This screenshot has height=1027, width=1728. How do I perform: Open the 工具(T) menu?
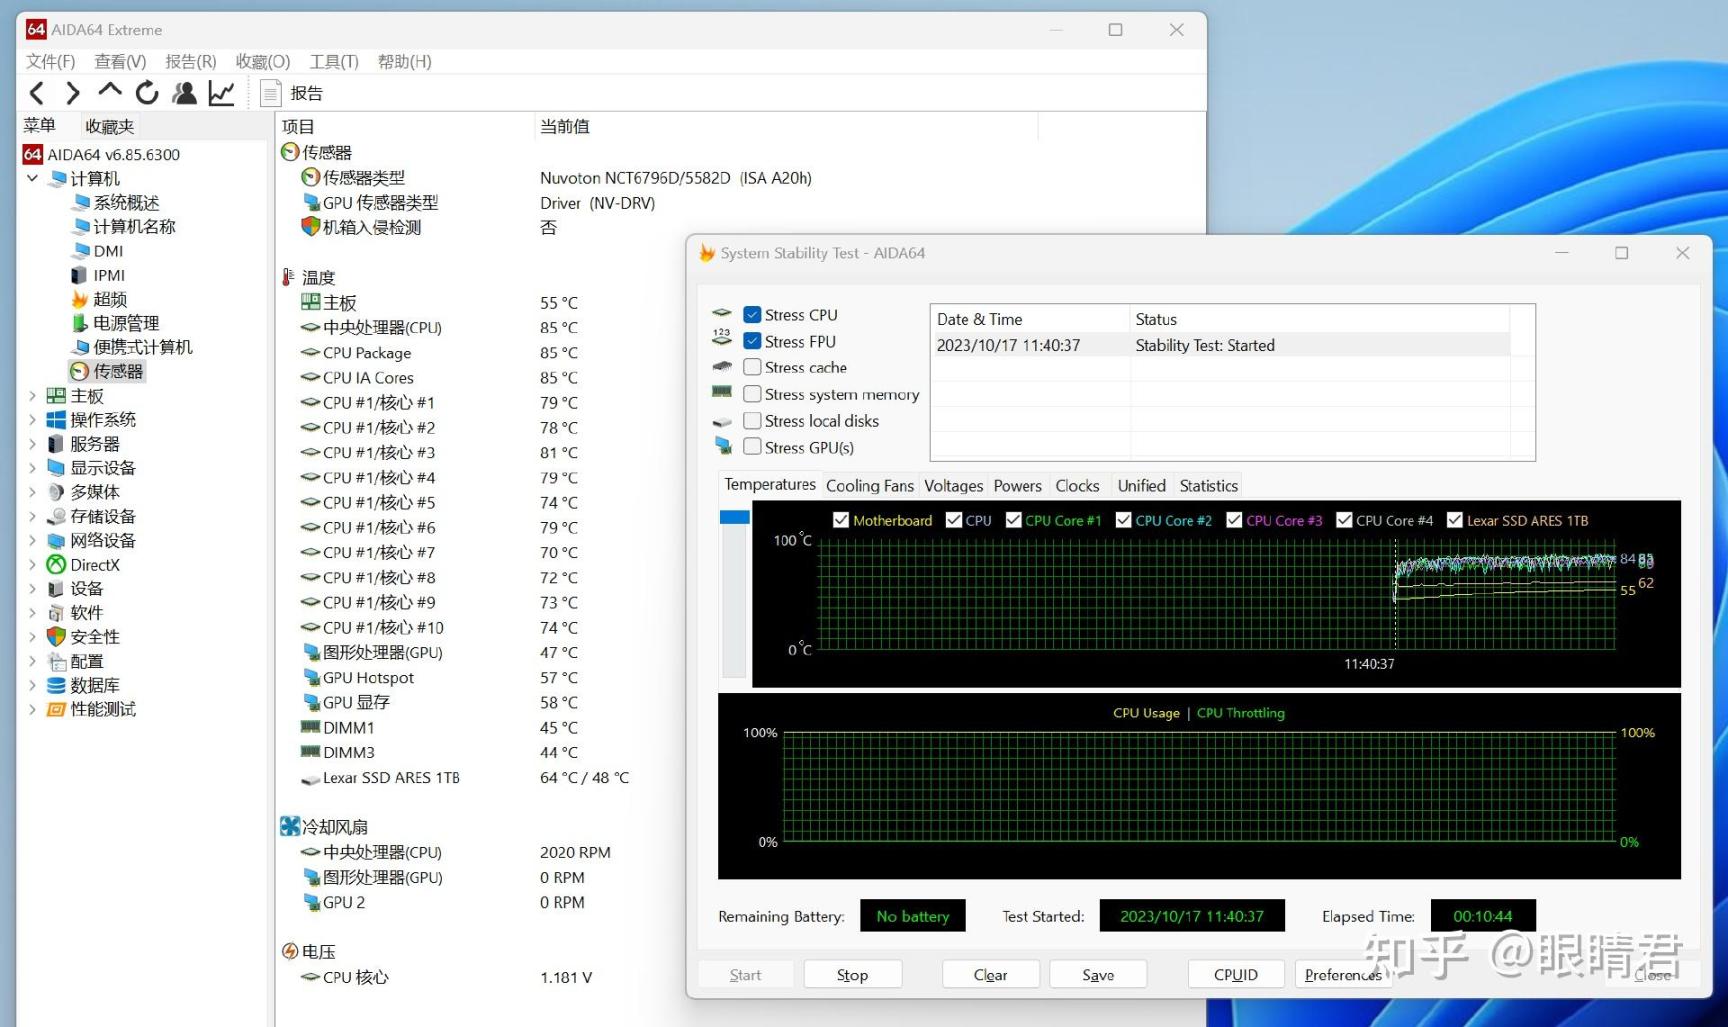click(334, 61)
